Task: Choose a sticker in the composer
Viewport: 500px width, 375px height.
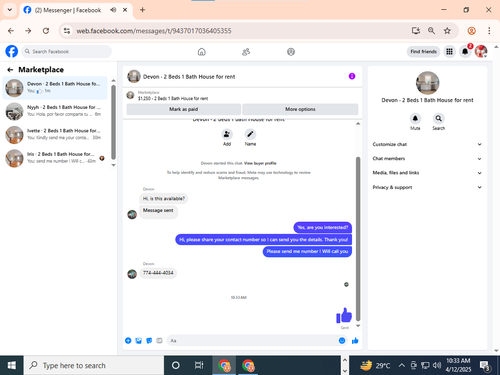Action: pos(149,340)
